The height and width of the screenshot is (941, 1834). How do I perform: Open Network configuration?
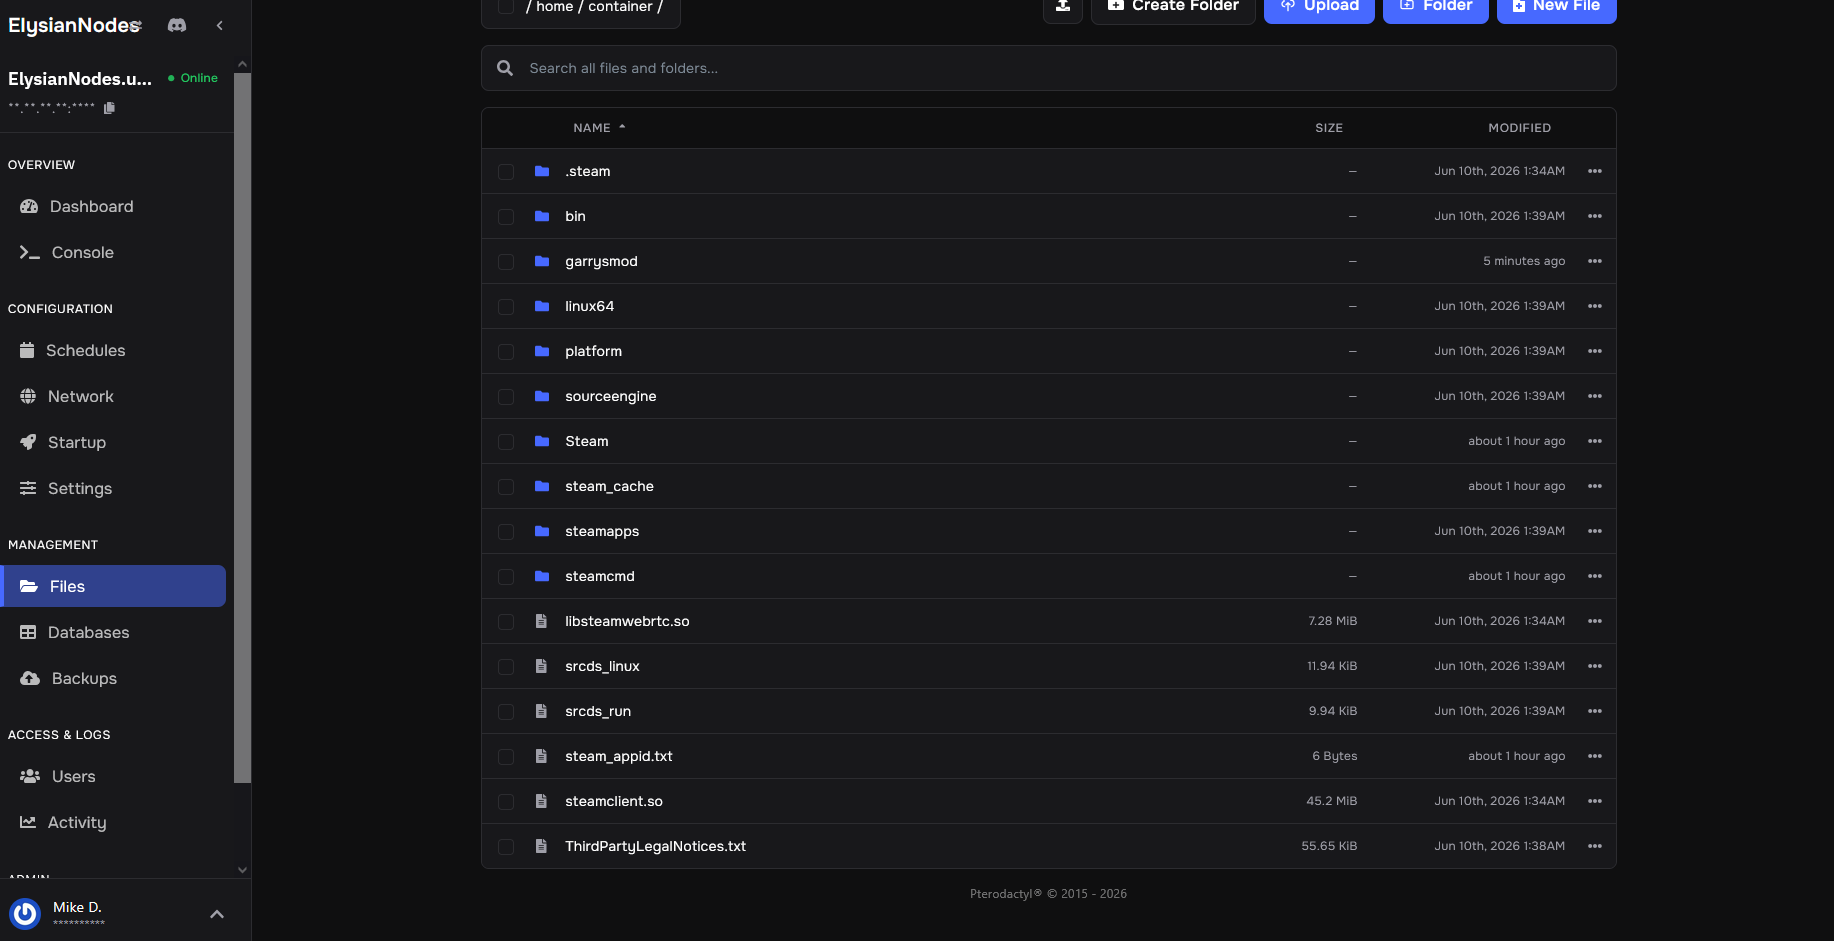tap(113, 396)
